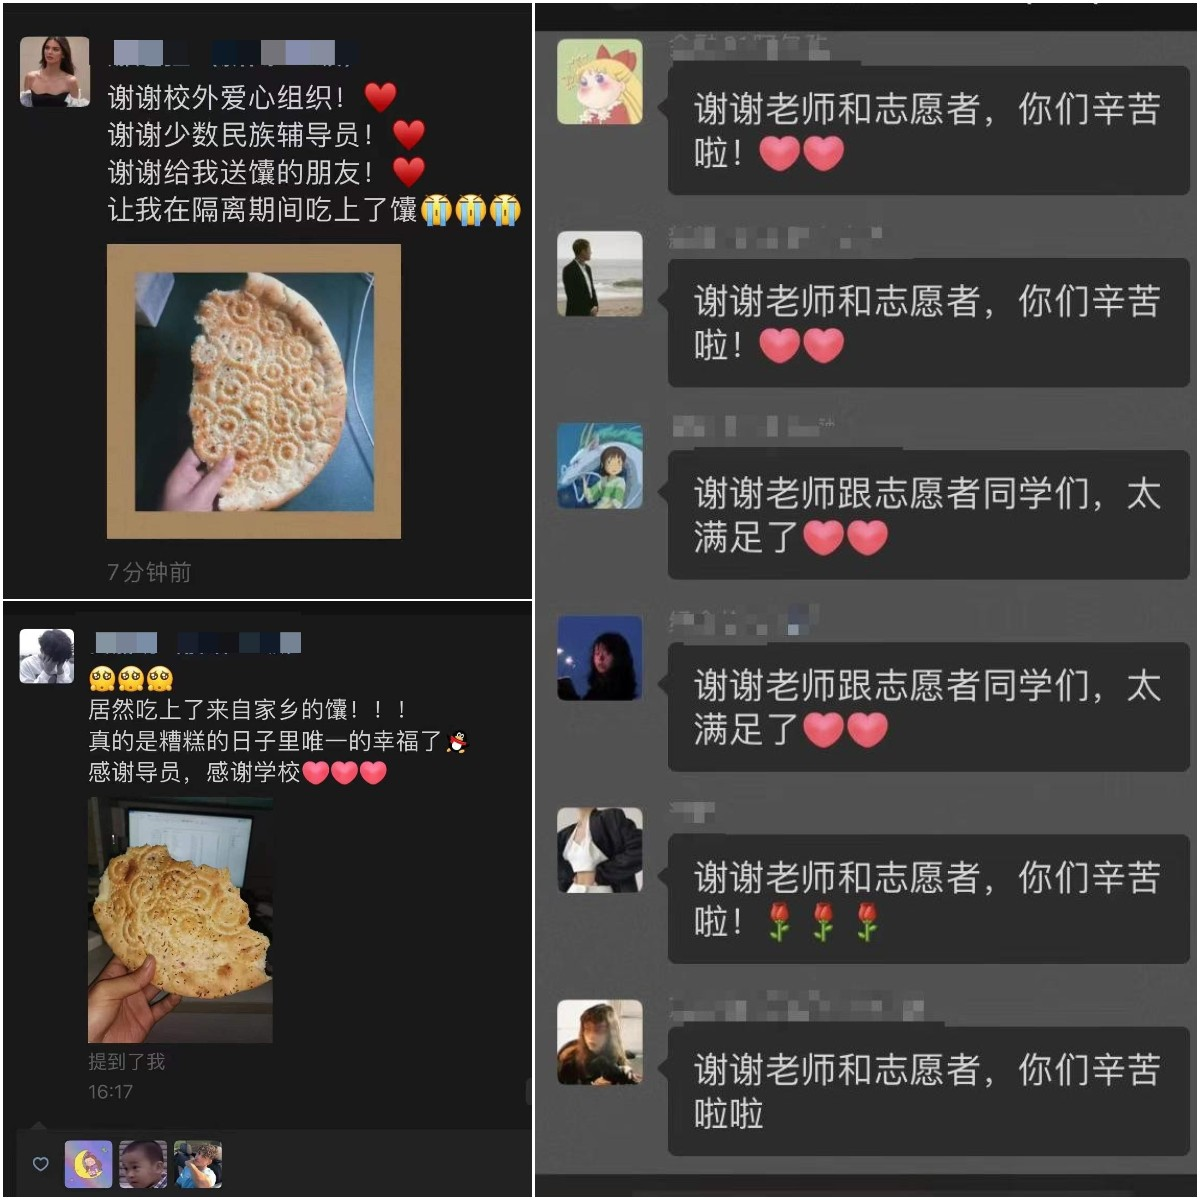Image resolution: width=1200 pixels, height=1200 pixels.
Task: Tap the bottom chat avatar of woman indoors
Action: (599, 1042)
